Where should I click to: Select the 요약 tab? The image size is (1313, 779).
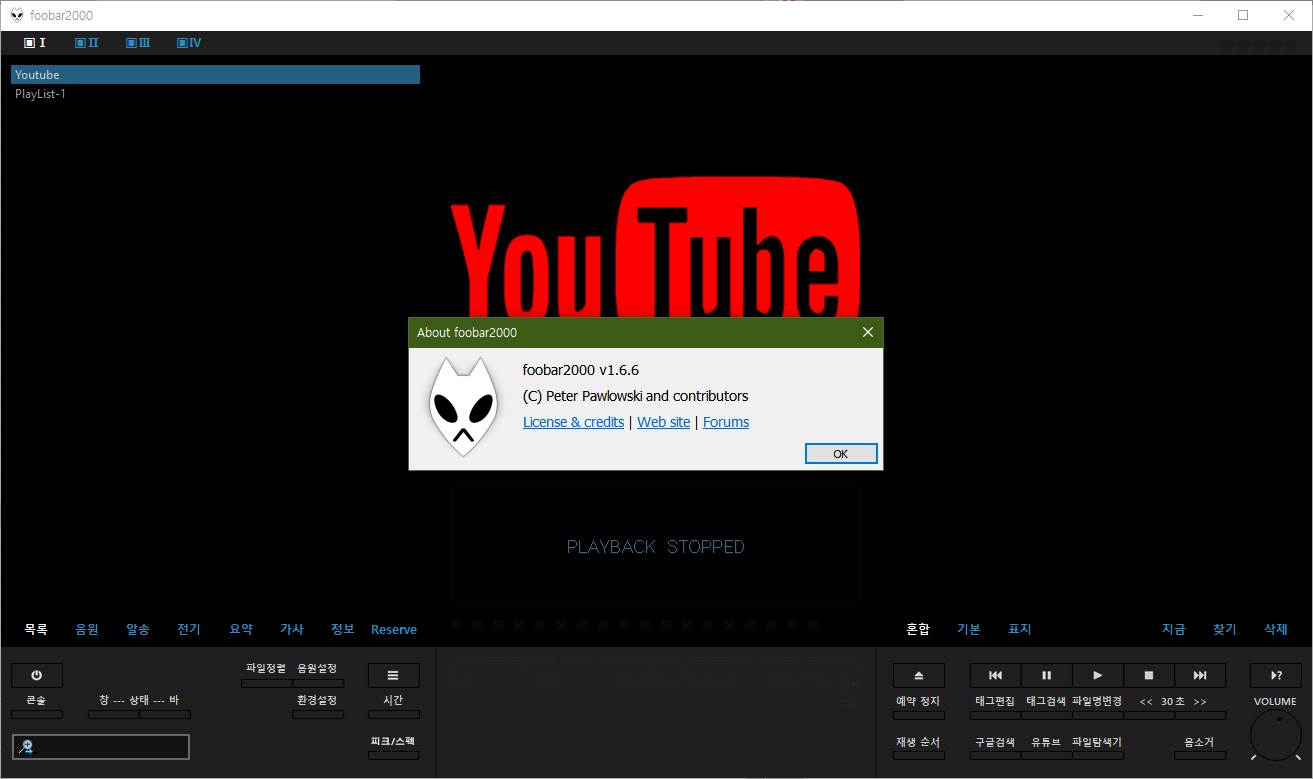click(x=241, y=629)
